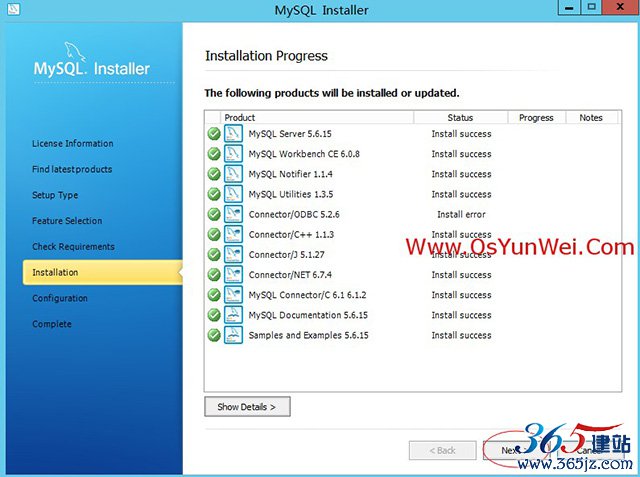Click the green check icon for Connector/NET 6.7.4
The width and height of the screenshot is (640, 477).
[214, 275]
